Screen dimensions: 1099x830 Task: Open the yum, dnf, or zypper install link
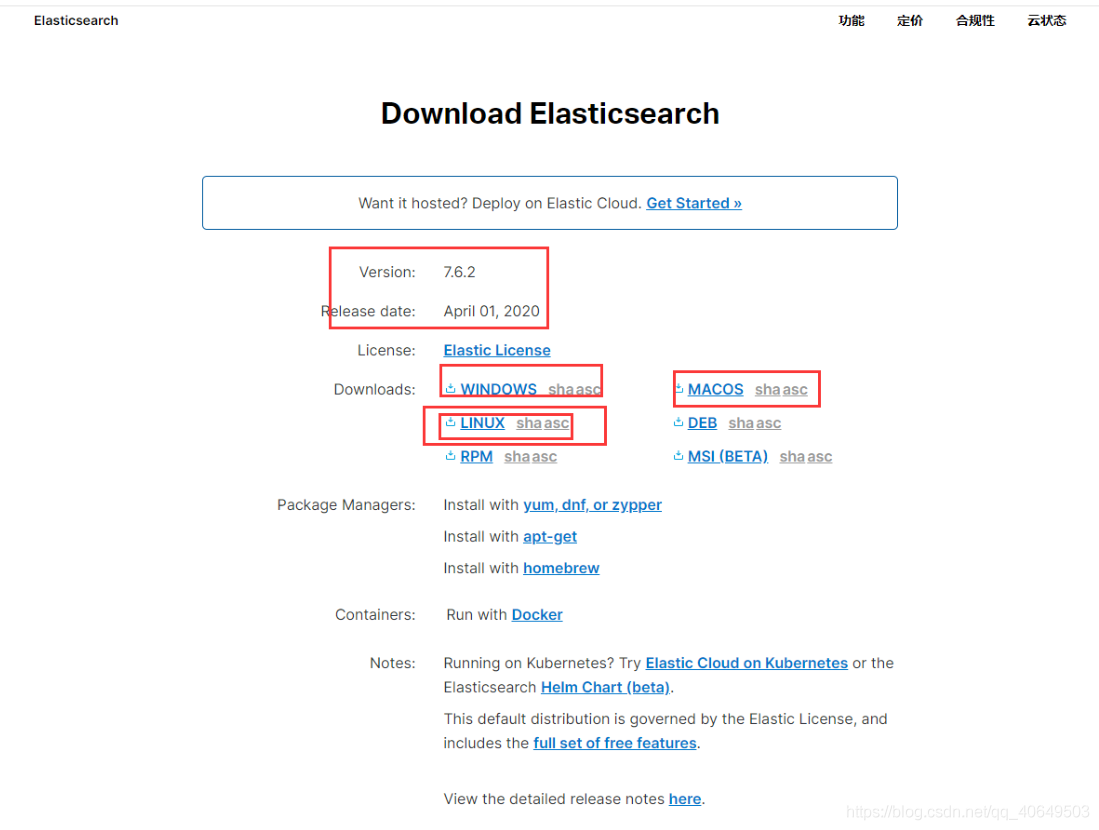tap(592, 505)
